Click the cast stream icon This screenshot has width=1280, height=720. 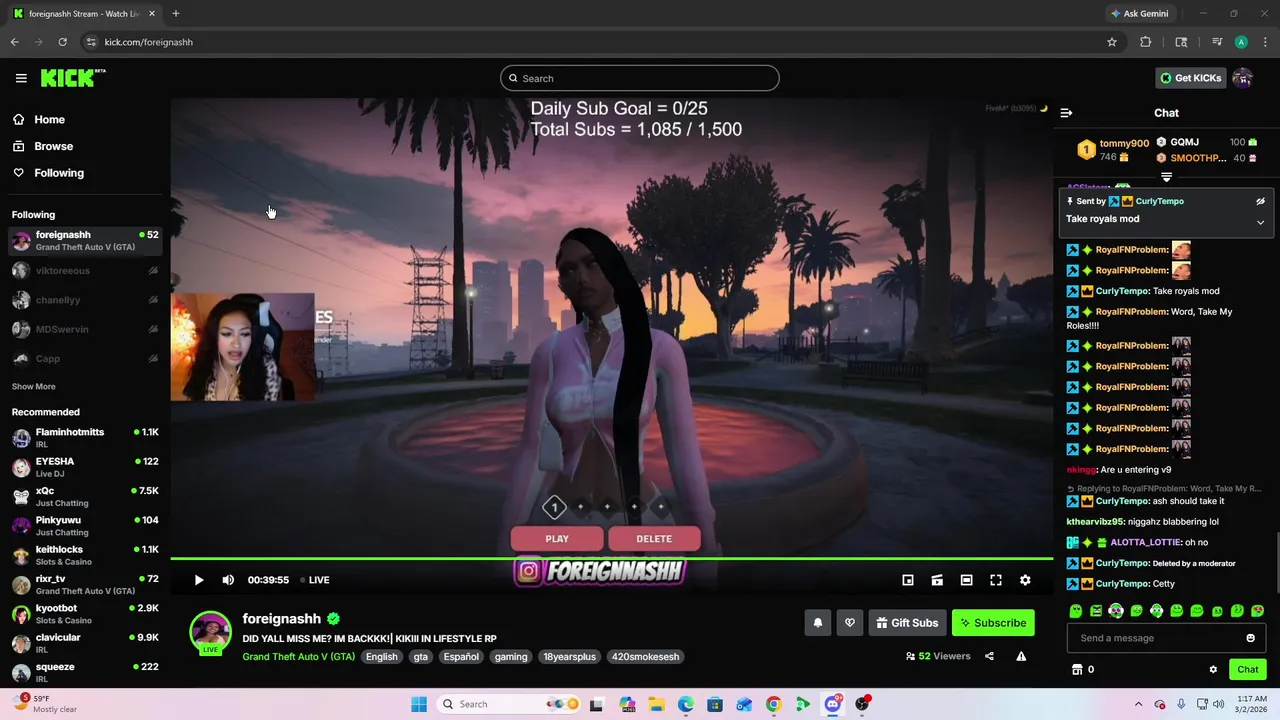coord(937,580)
